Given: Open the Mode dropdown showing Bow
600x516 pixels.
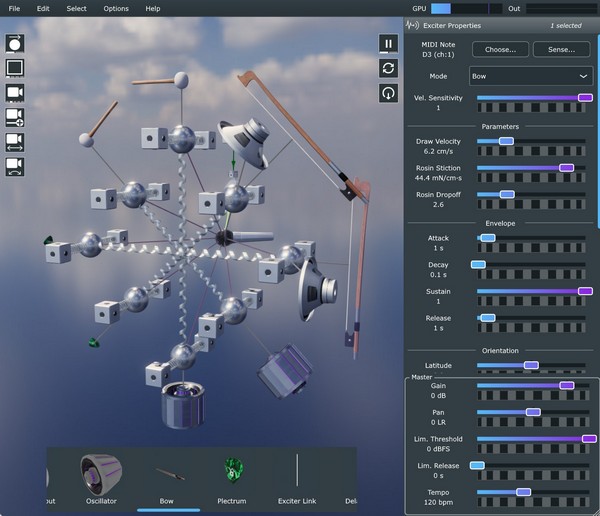Looking at the screenshot, I should (531, 76).
